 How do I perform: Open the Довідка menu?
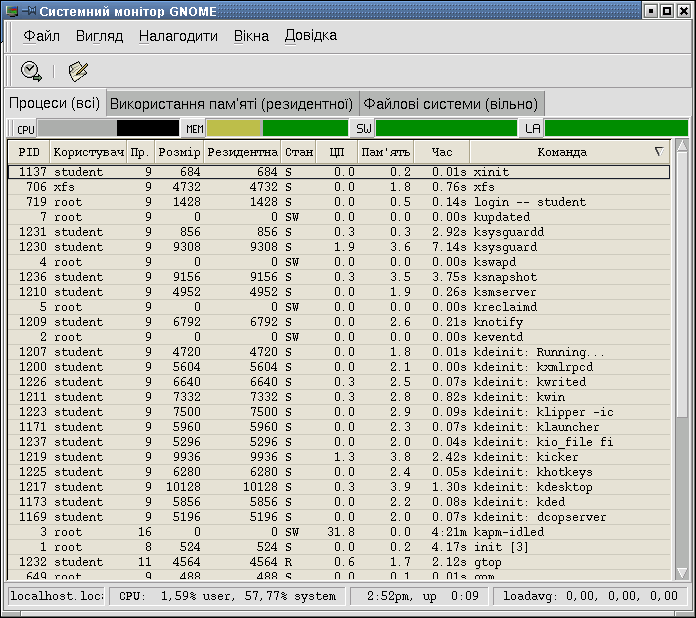311,36
